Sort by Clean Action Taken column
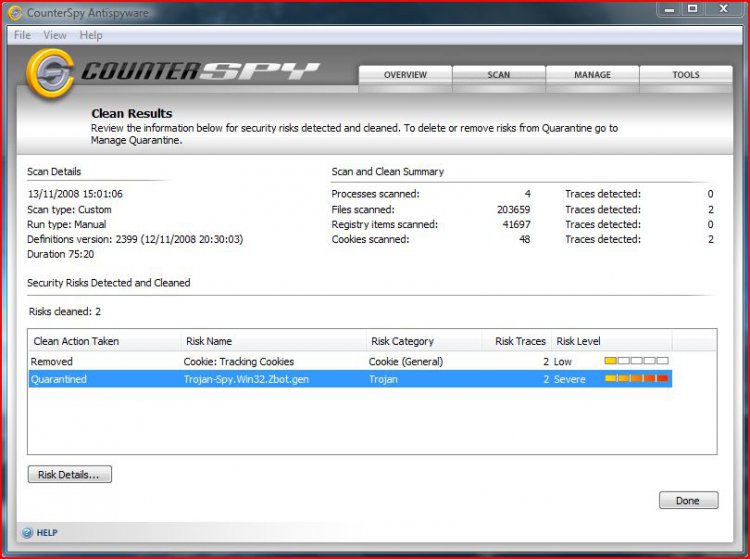The height and width of the screenshot is (559, 750). tap(104, 341)
